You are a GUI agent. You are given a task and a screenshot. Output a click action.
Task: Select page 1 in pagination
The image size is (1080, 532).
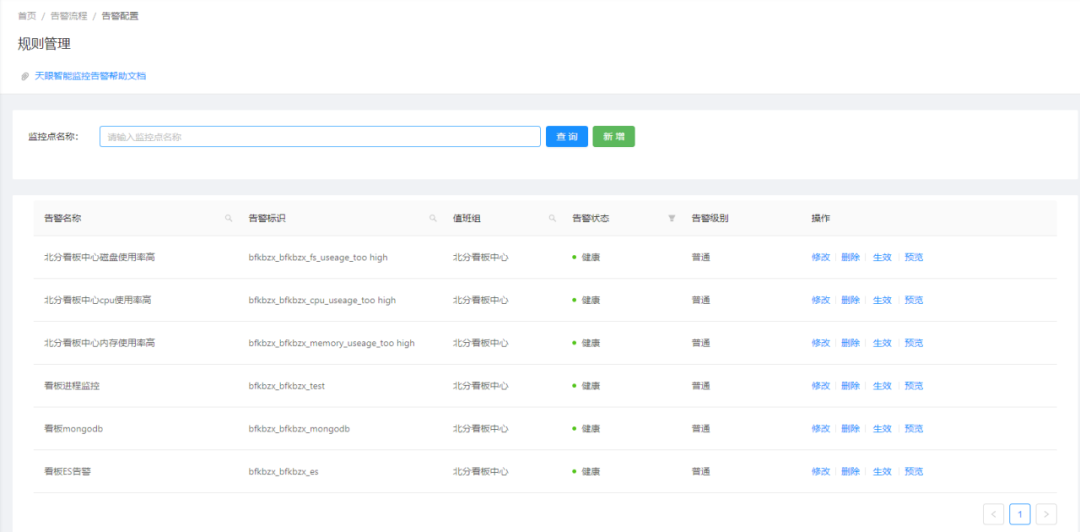1020,513
